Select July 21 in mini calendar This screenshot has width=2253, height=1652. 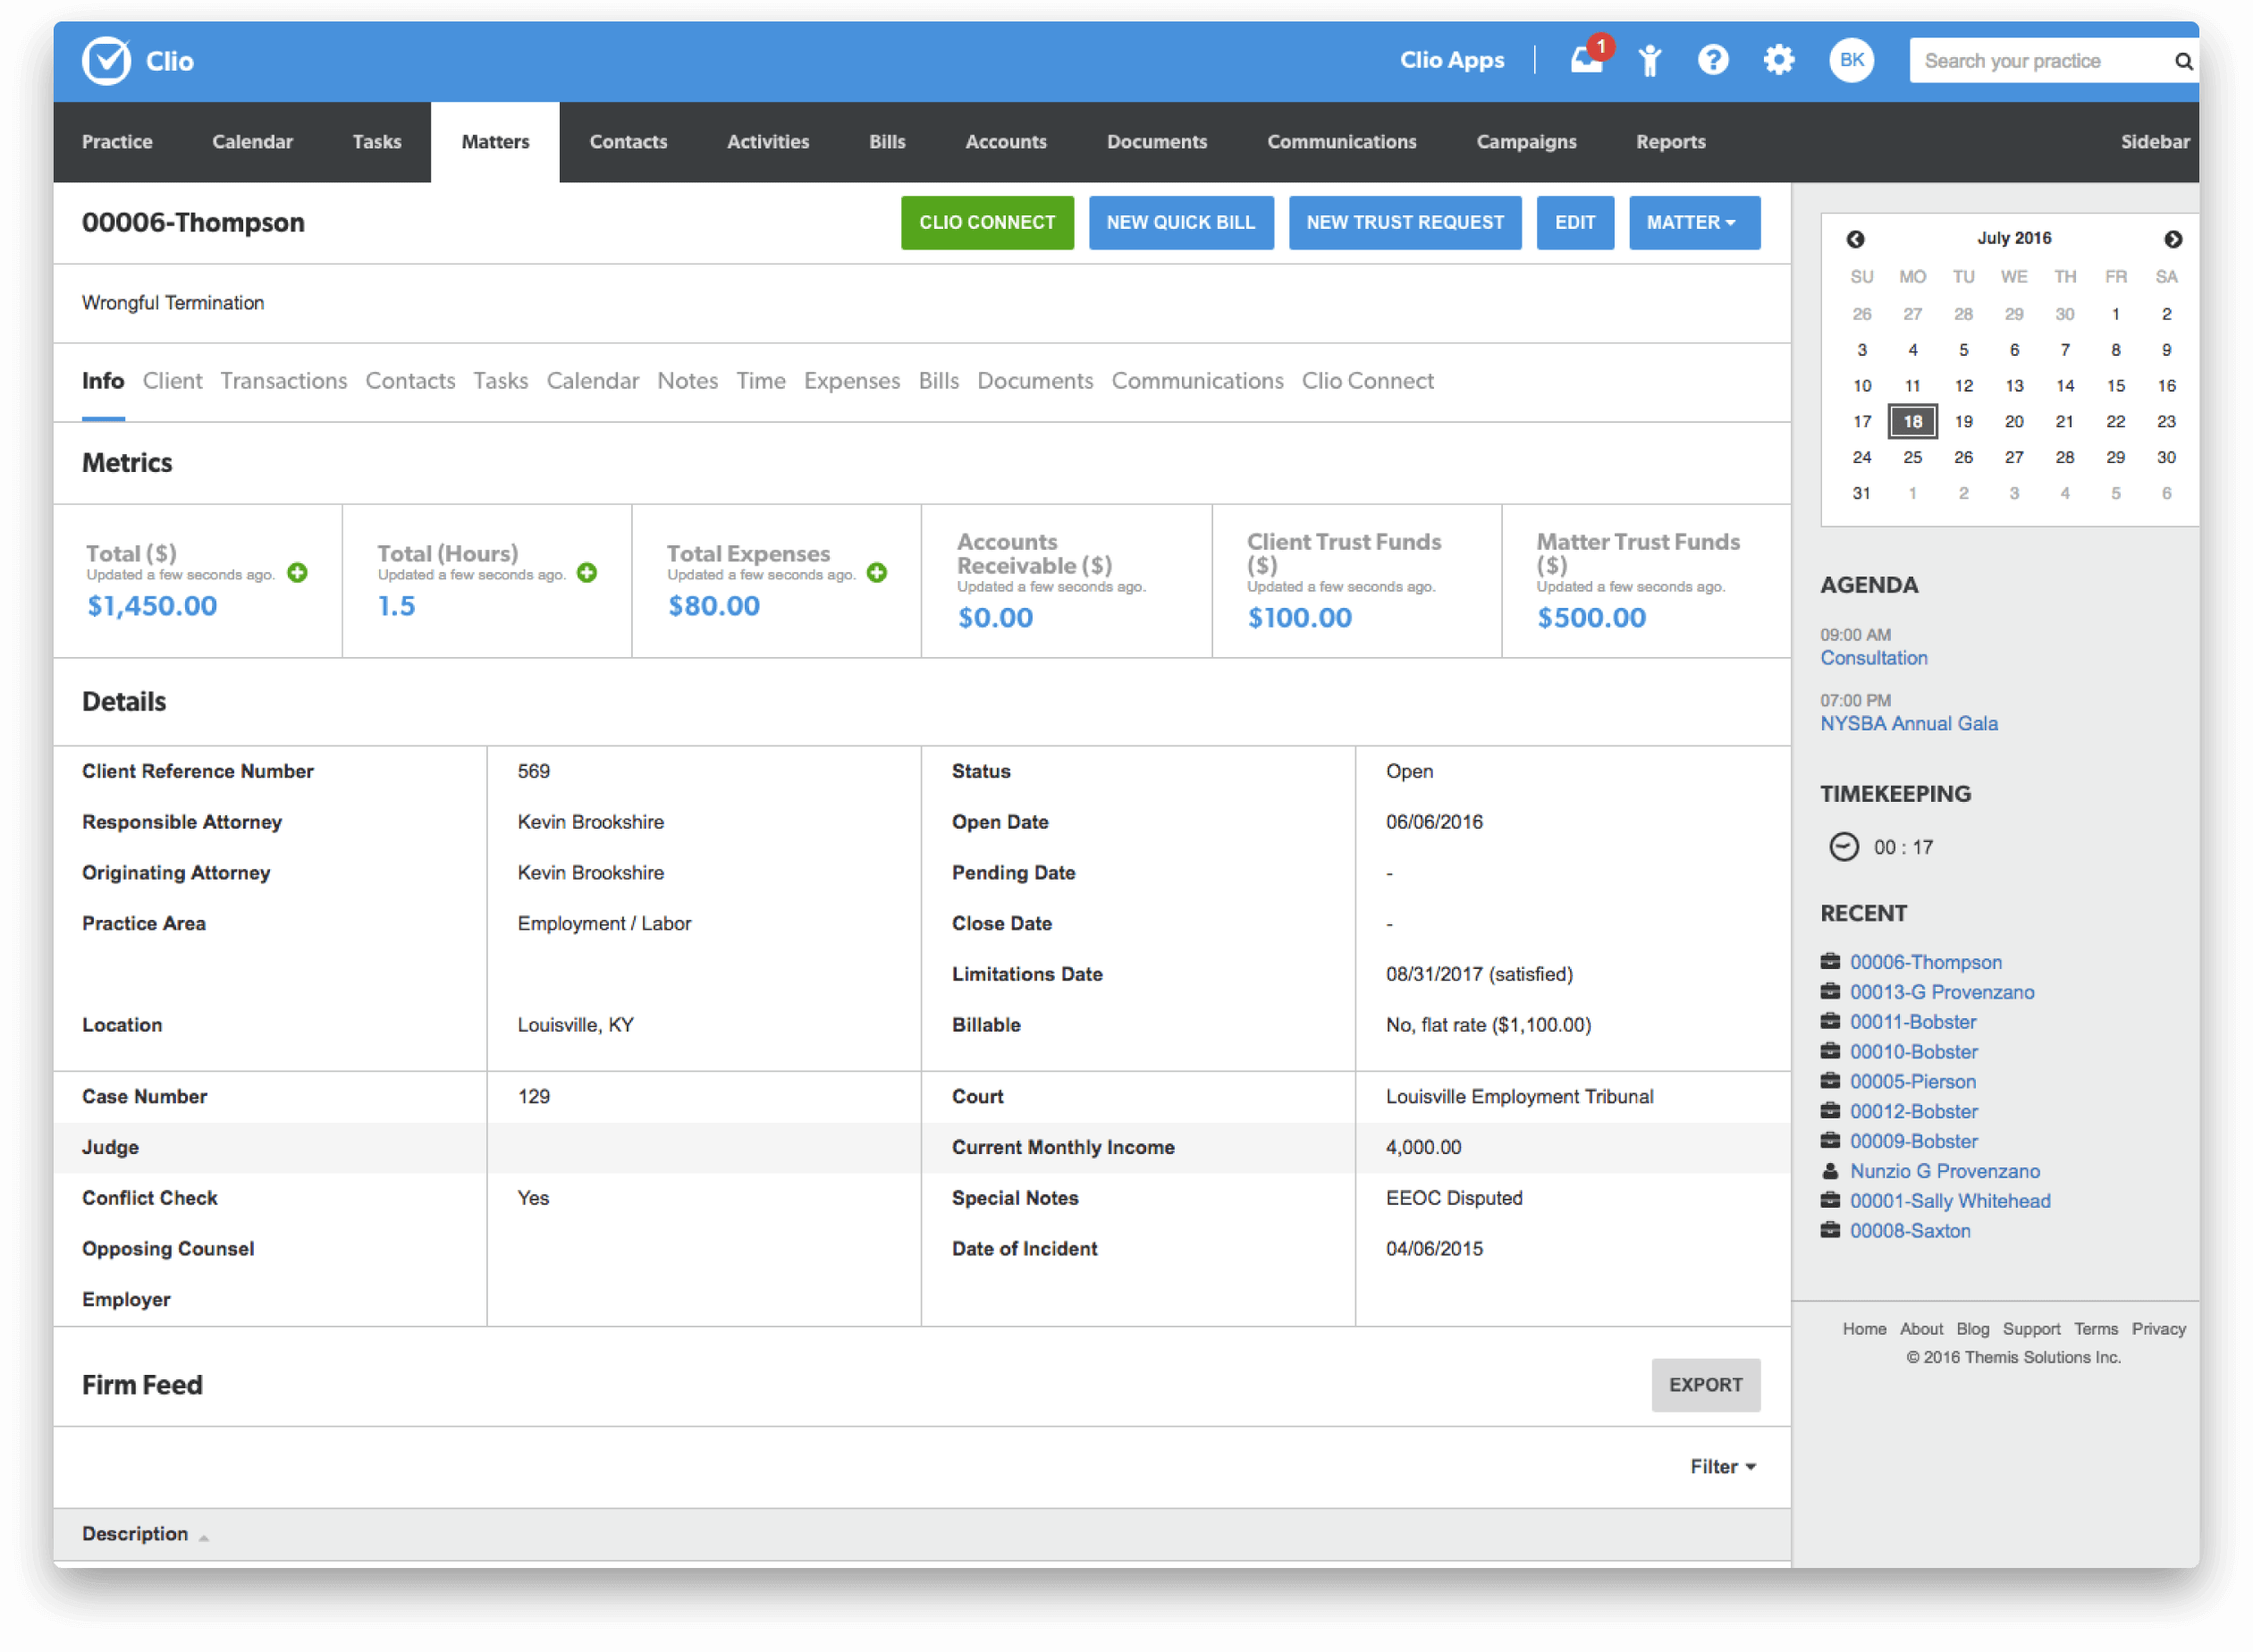tap(2064, 422)
